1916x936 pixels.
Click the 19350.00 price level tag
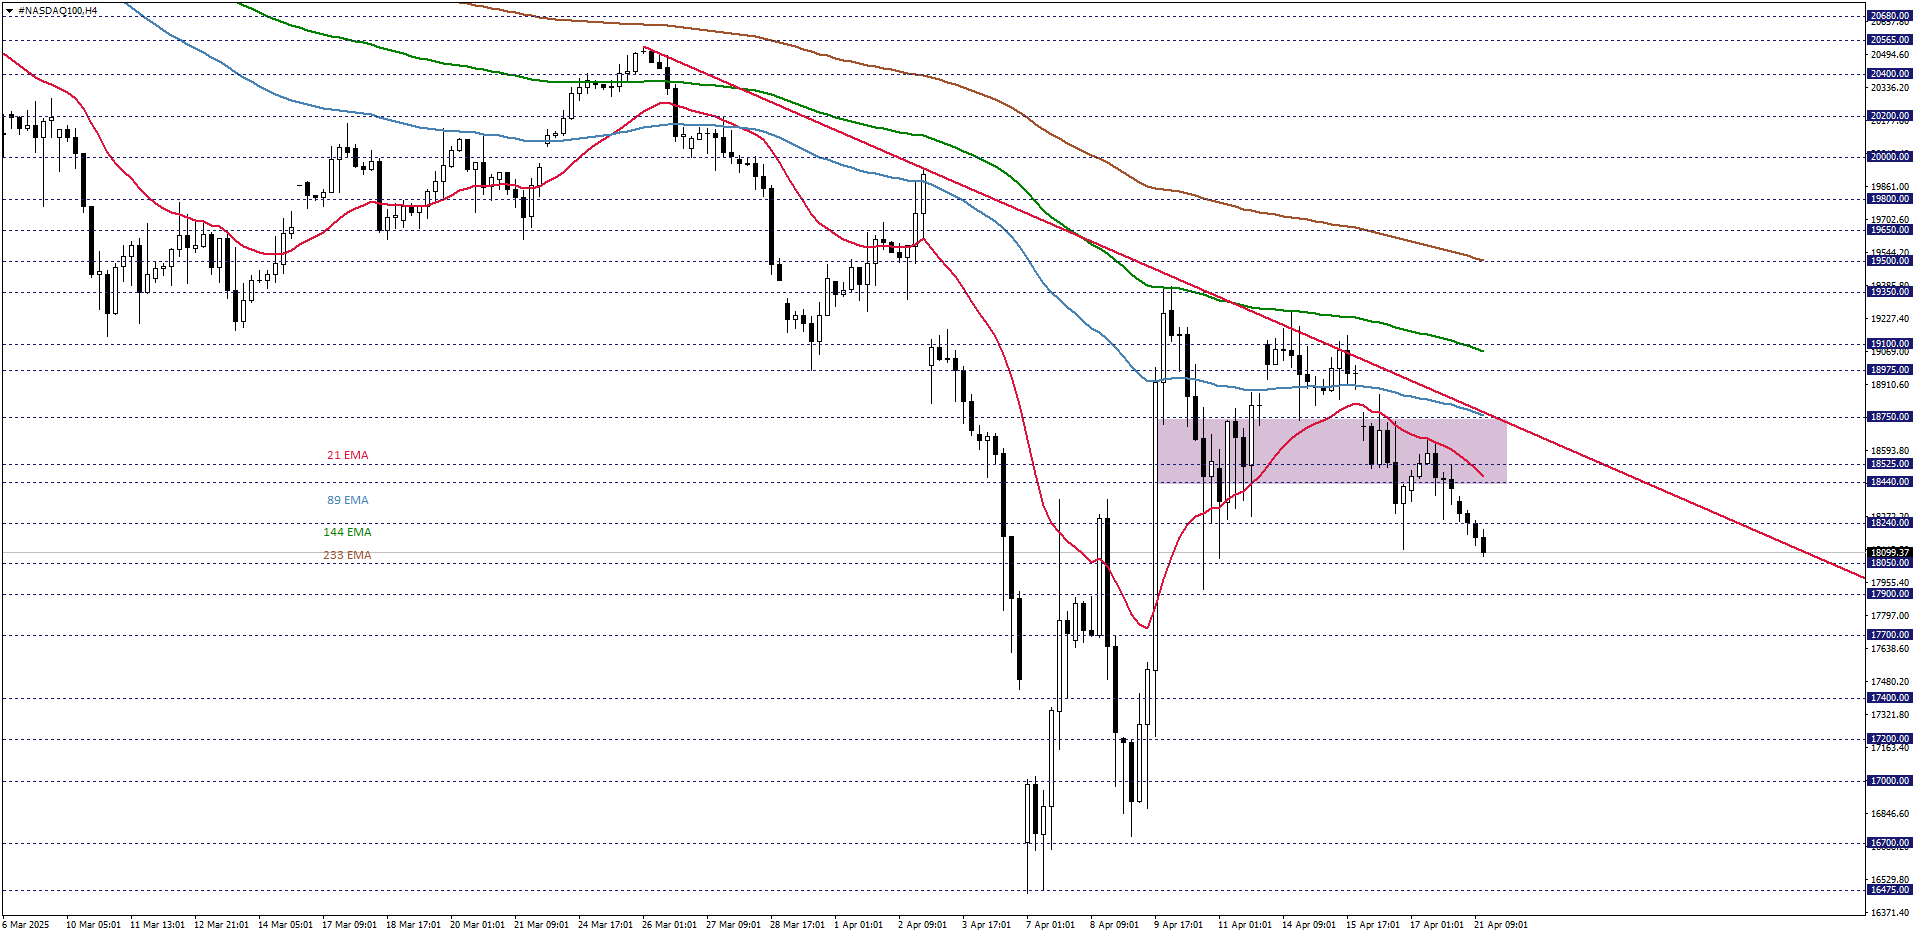click(1889, 292)
